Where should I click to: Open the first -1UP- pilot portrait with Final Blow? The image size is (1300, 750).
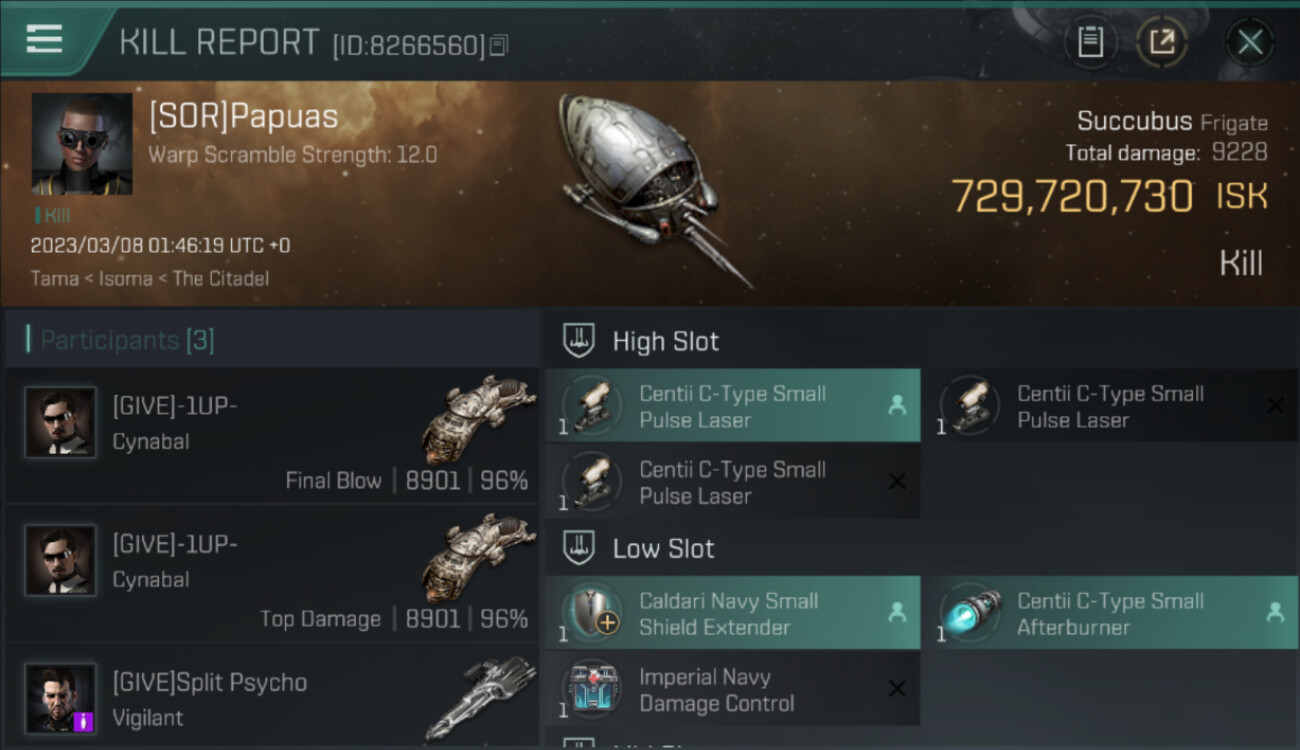(x=61, y=423)
